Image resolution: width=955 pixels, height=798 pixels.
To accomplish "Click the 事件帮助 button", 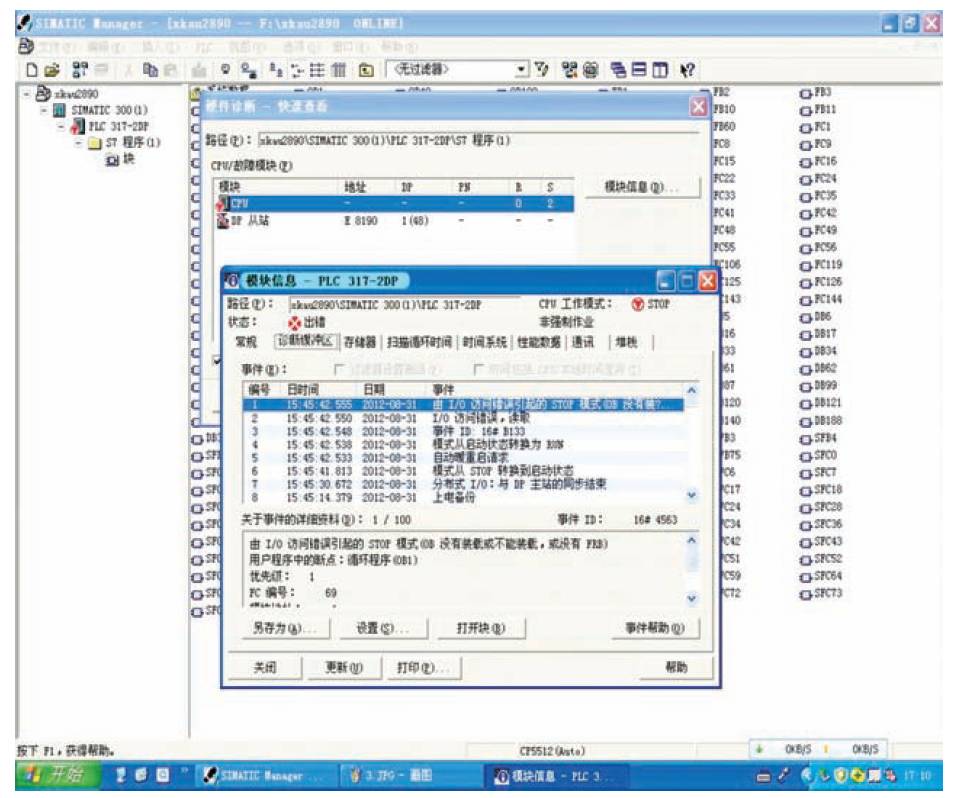I will (x=649, y=629).
